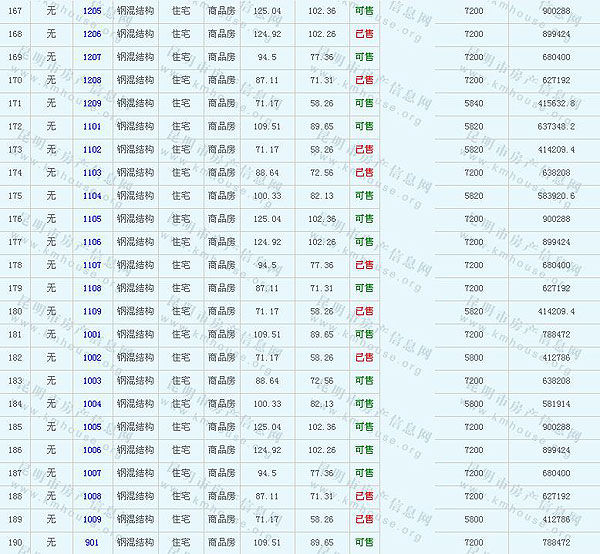
Task: Select room 1001 link
Action: click(92, 334)
